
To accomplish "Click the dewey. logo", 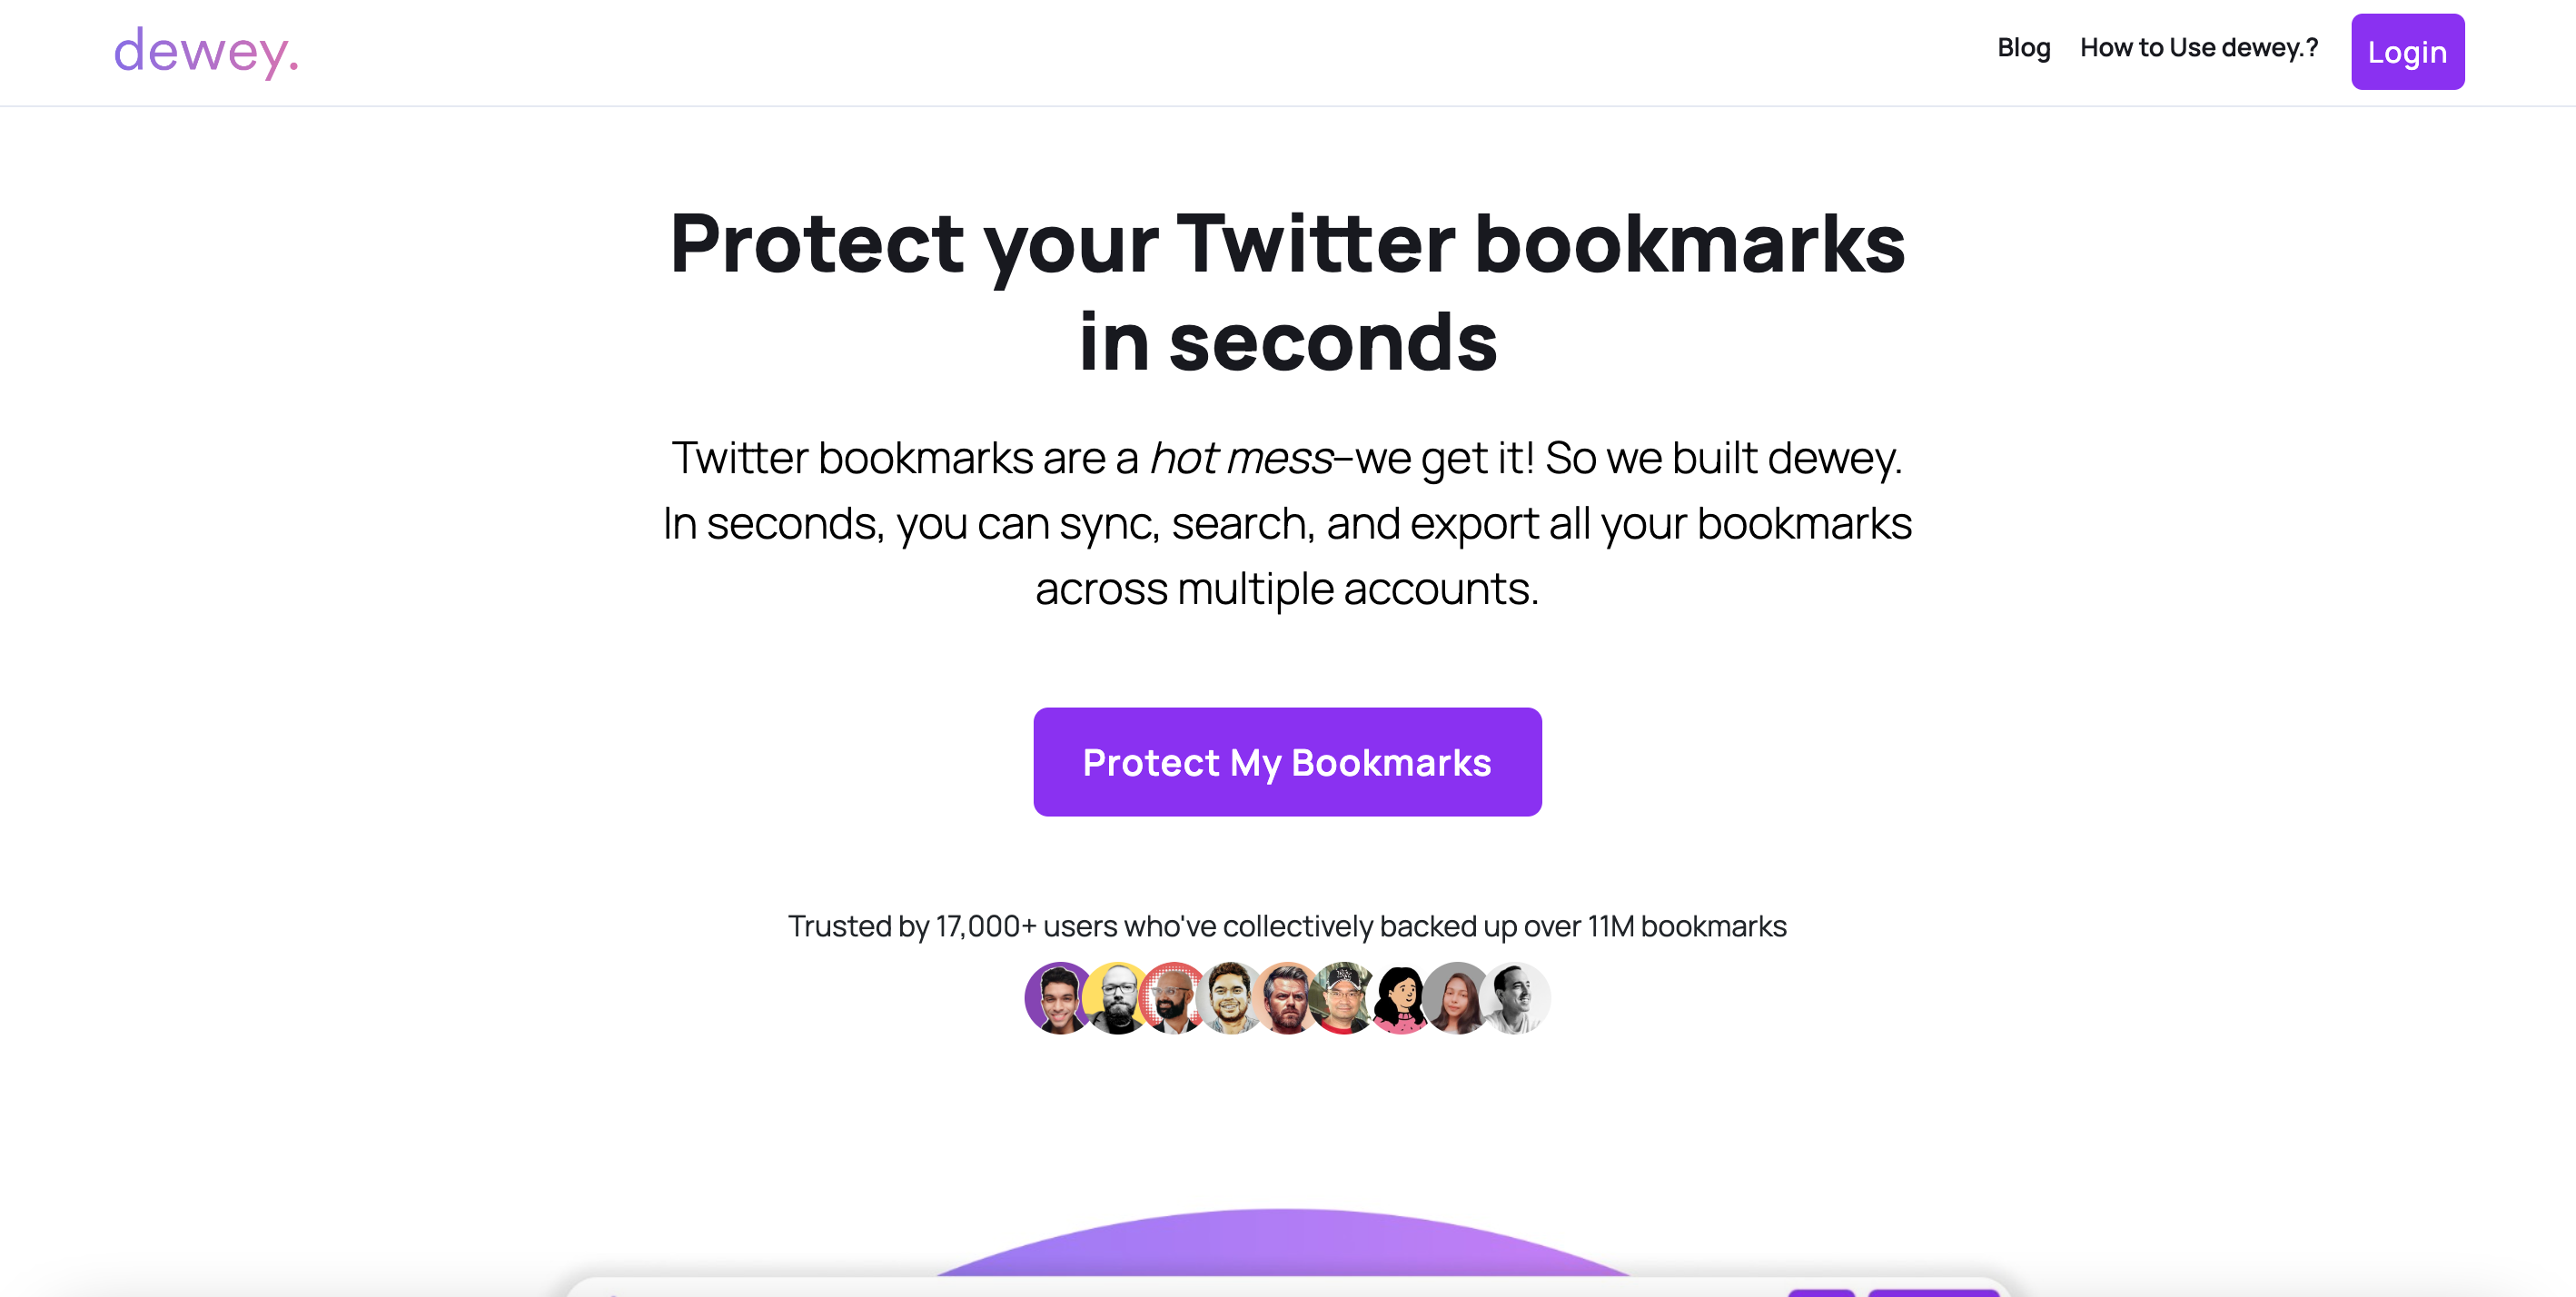I will [206, 51].
